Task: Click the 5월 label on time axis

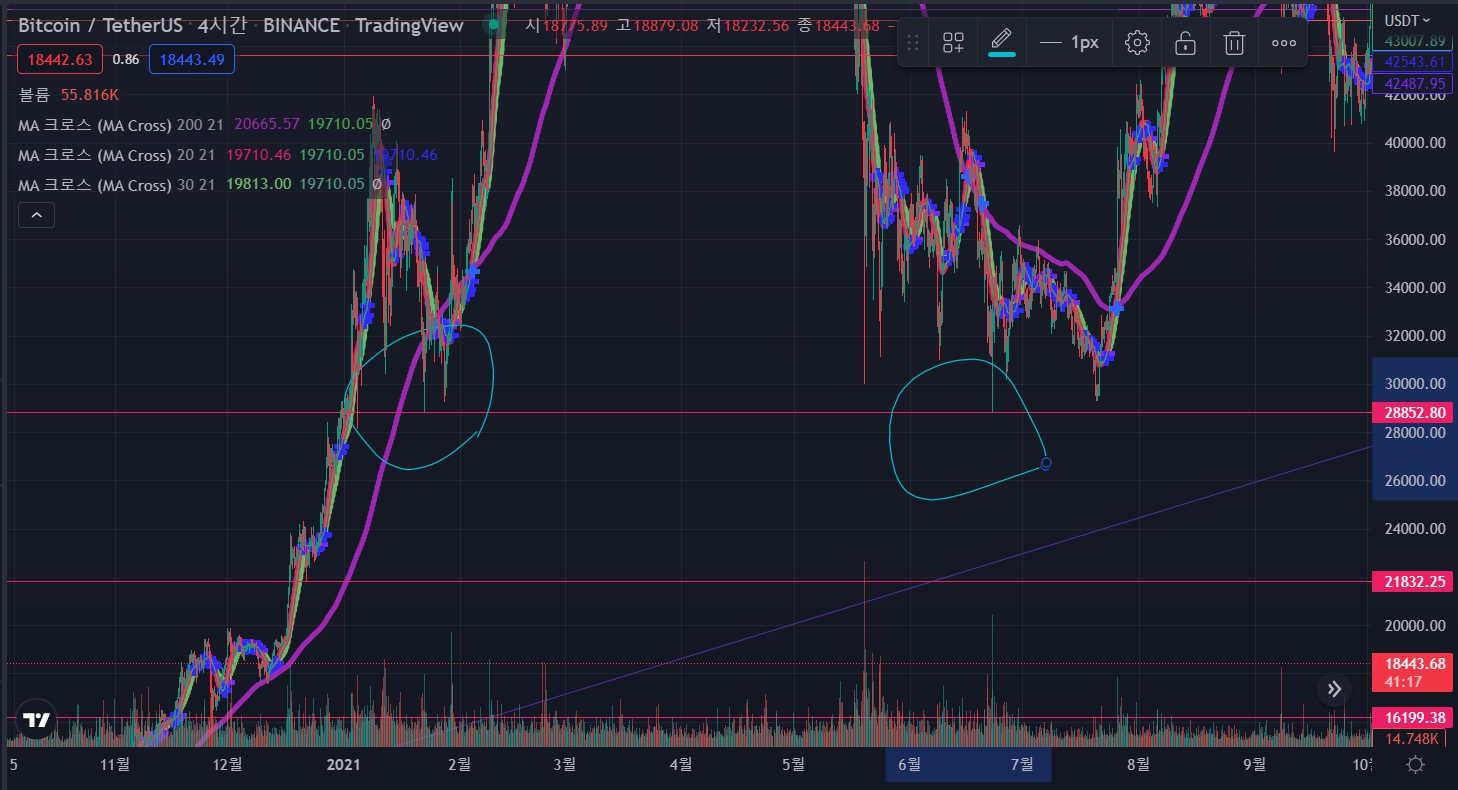Action: pos(793,764)
